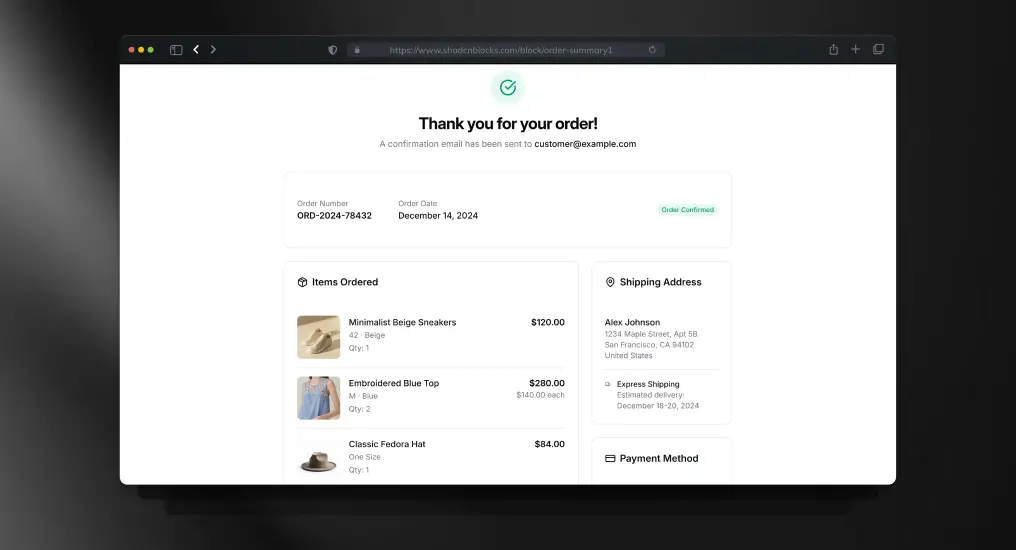Click the Payment Method heading
Image resolution: width=1016 pixels, height=550 pixels.
659,458
